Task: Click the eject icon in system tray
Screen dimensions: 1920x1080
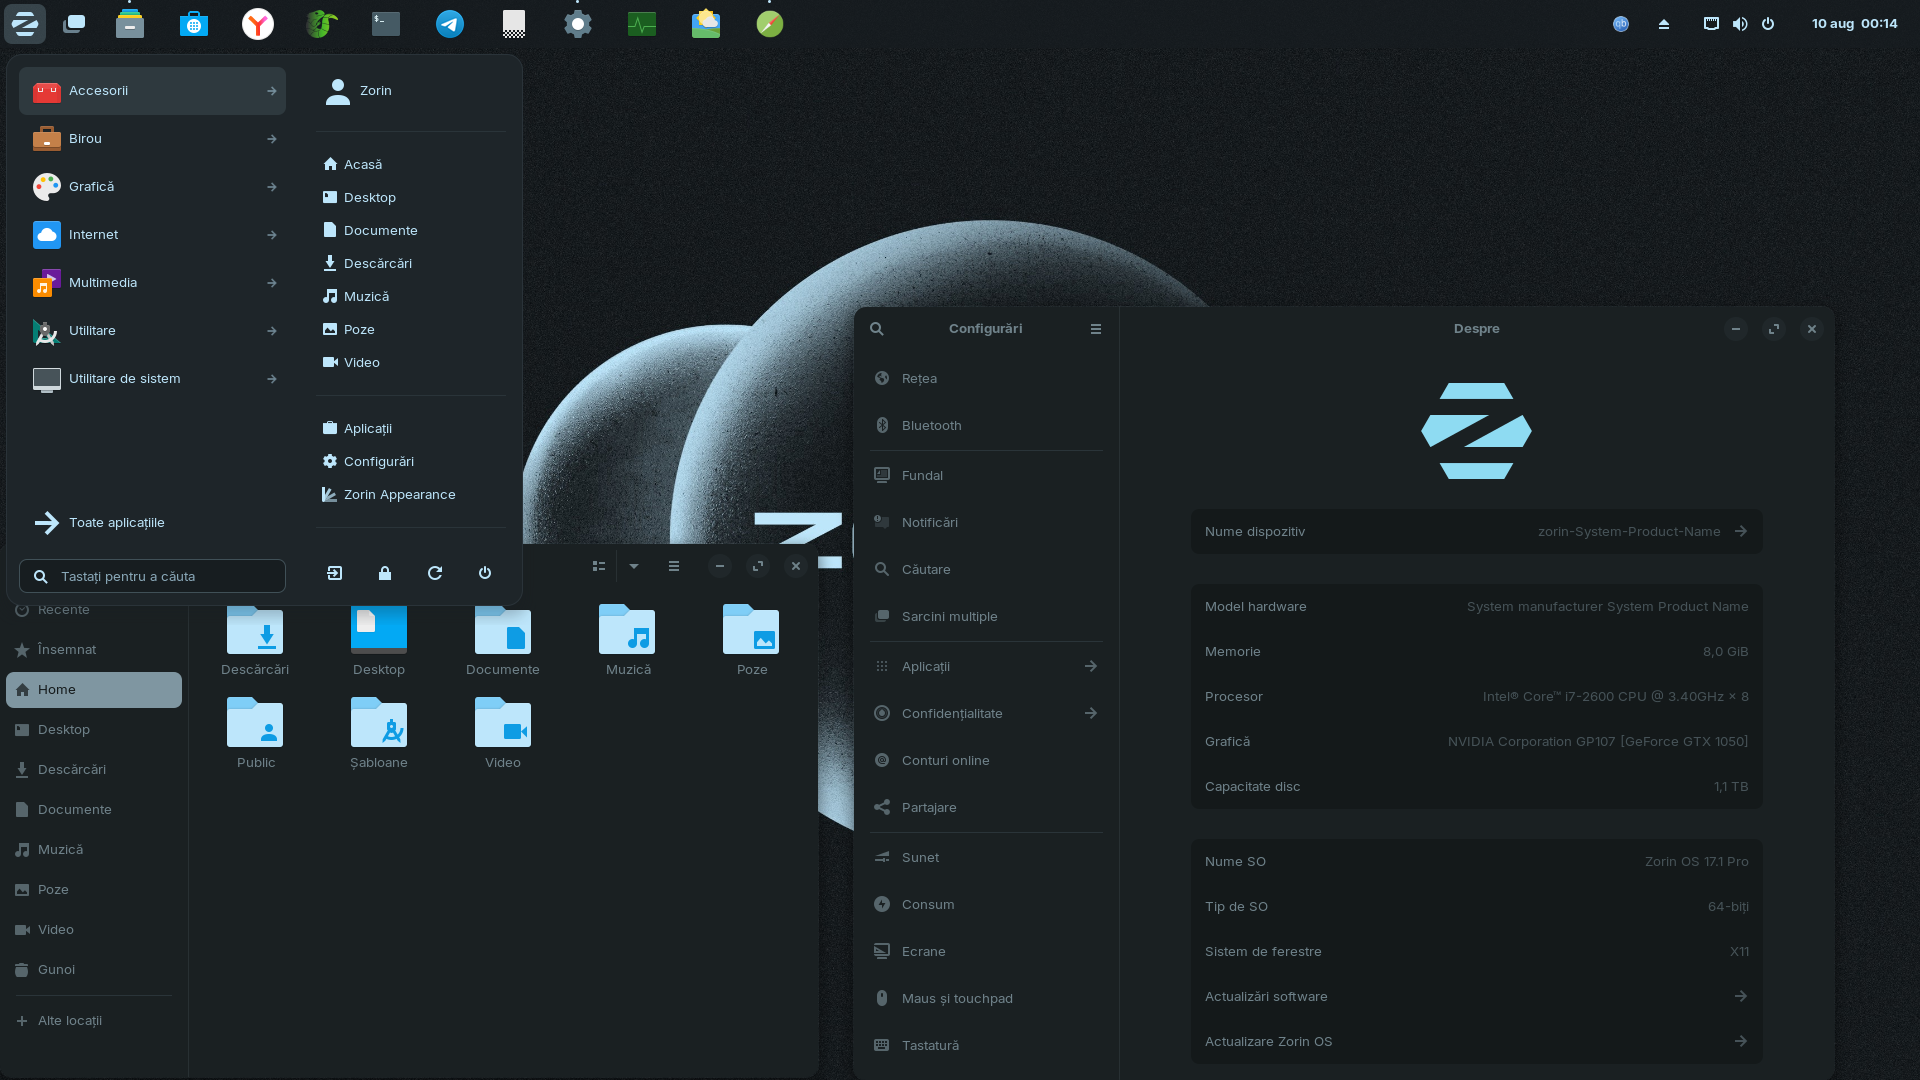Action: pyautogui.click(x=1664, y=24)
